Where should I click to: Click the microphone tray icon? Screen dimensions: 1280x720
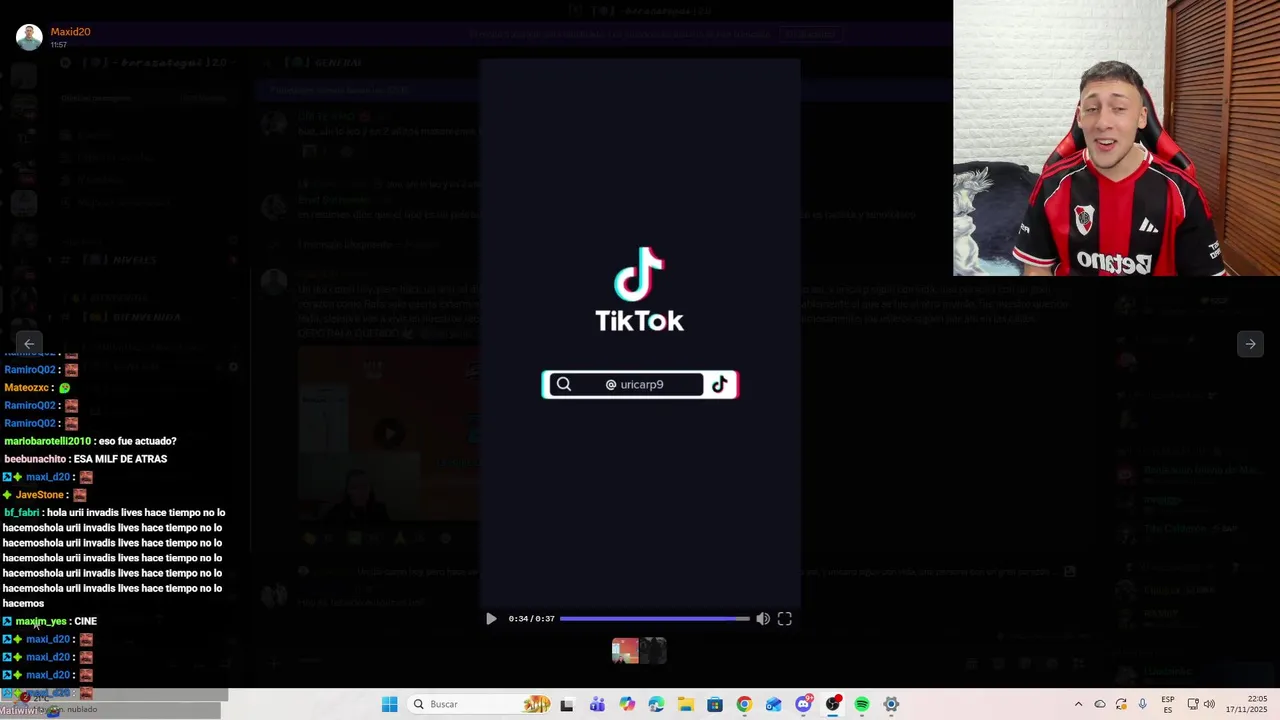click(1143, 704)
